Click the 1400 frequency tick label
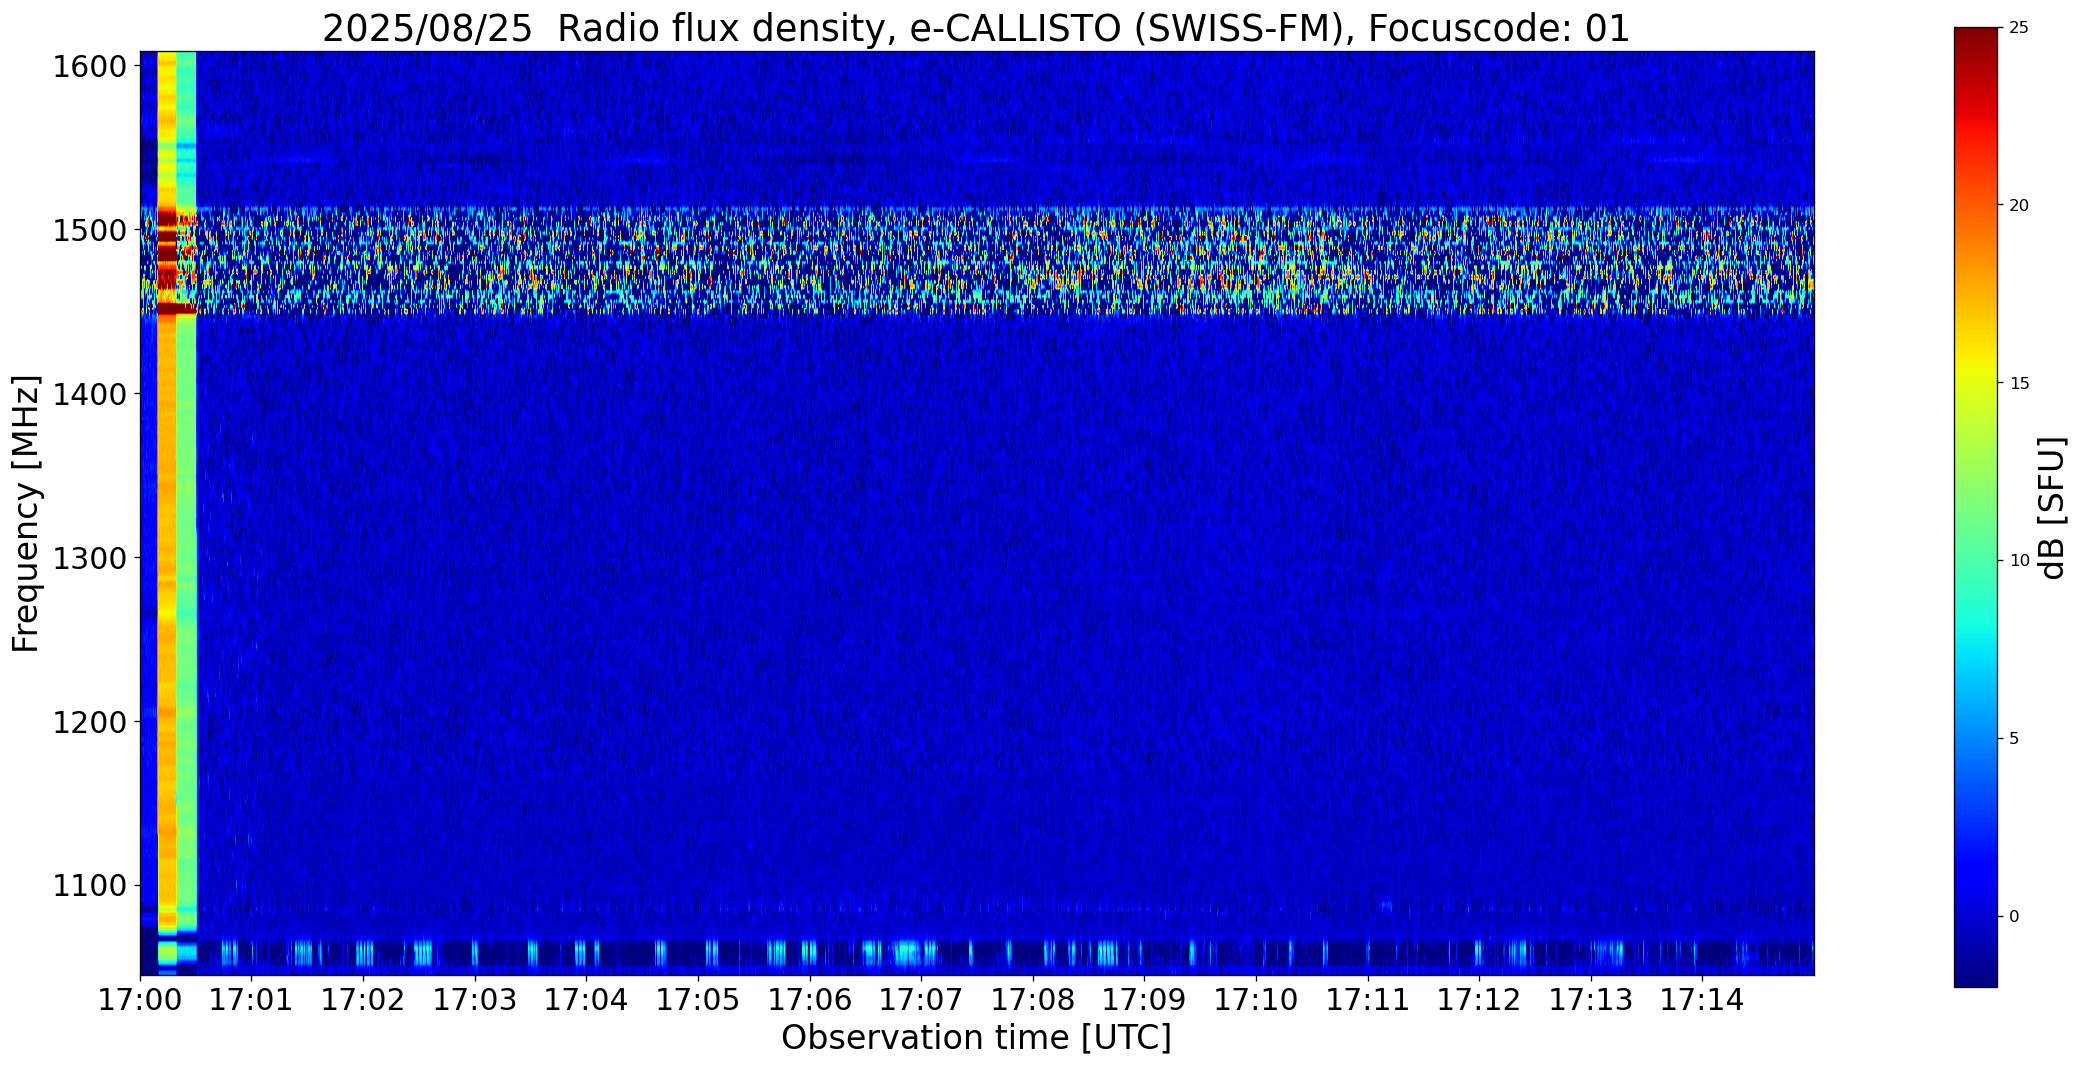2082x1067 pixels. (89, 395)
